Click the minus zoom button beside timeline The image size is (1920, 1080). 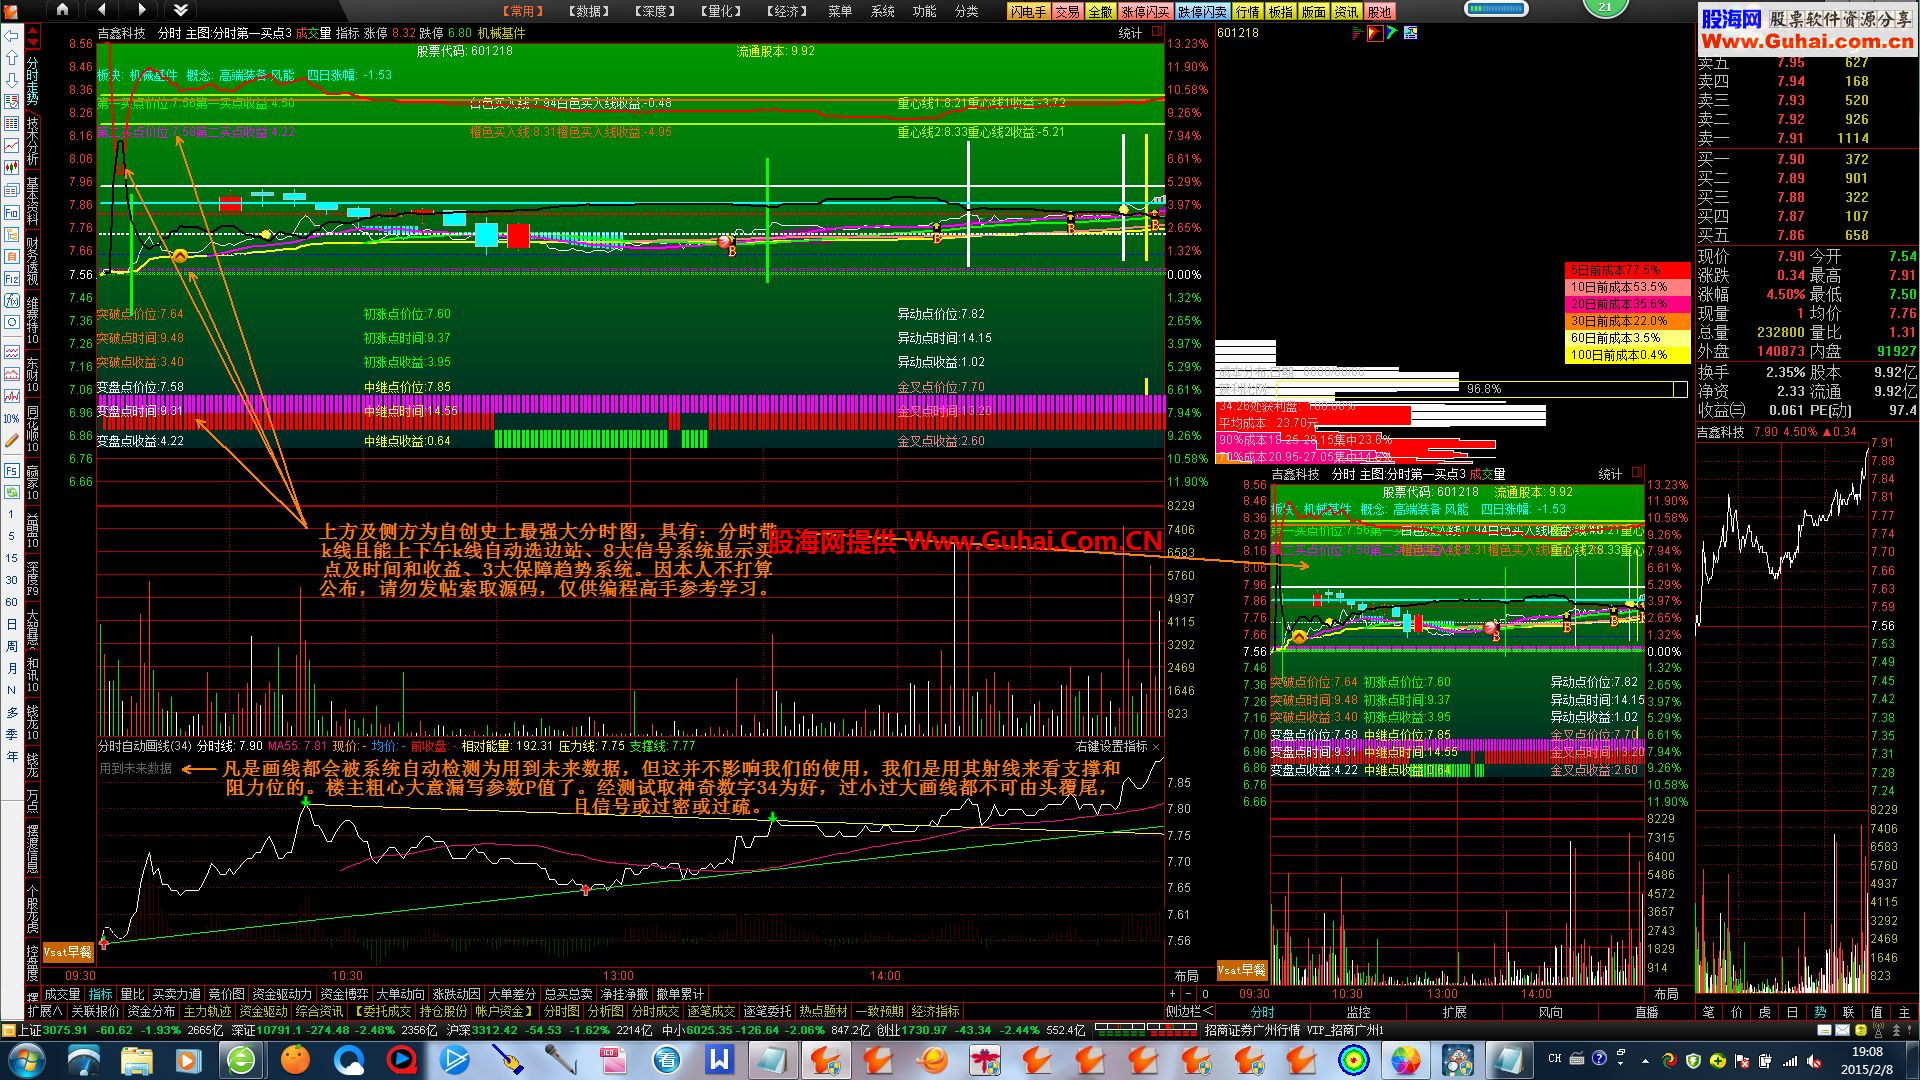tap(1187, 994)
